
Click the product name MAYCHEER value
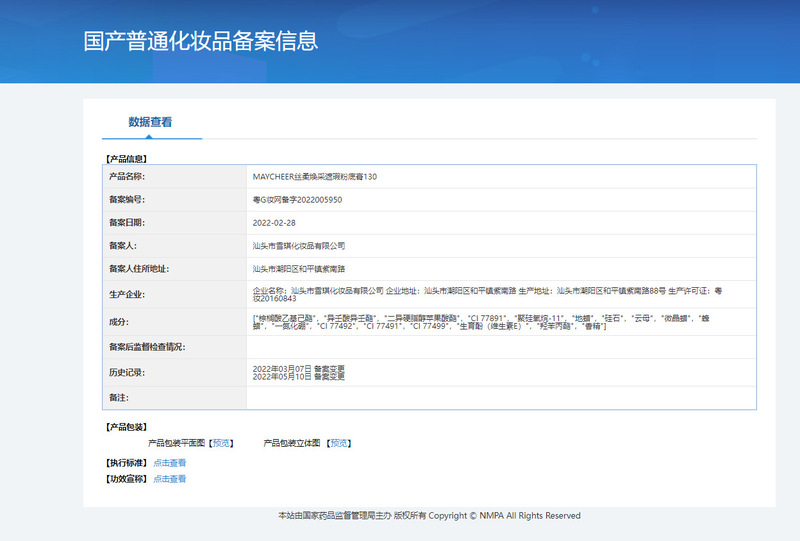point(315,176)
